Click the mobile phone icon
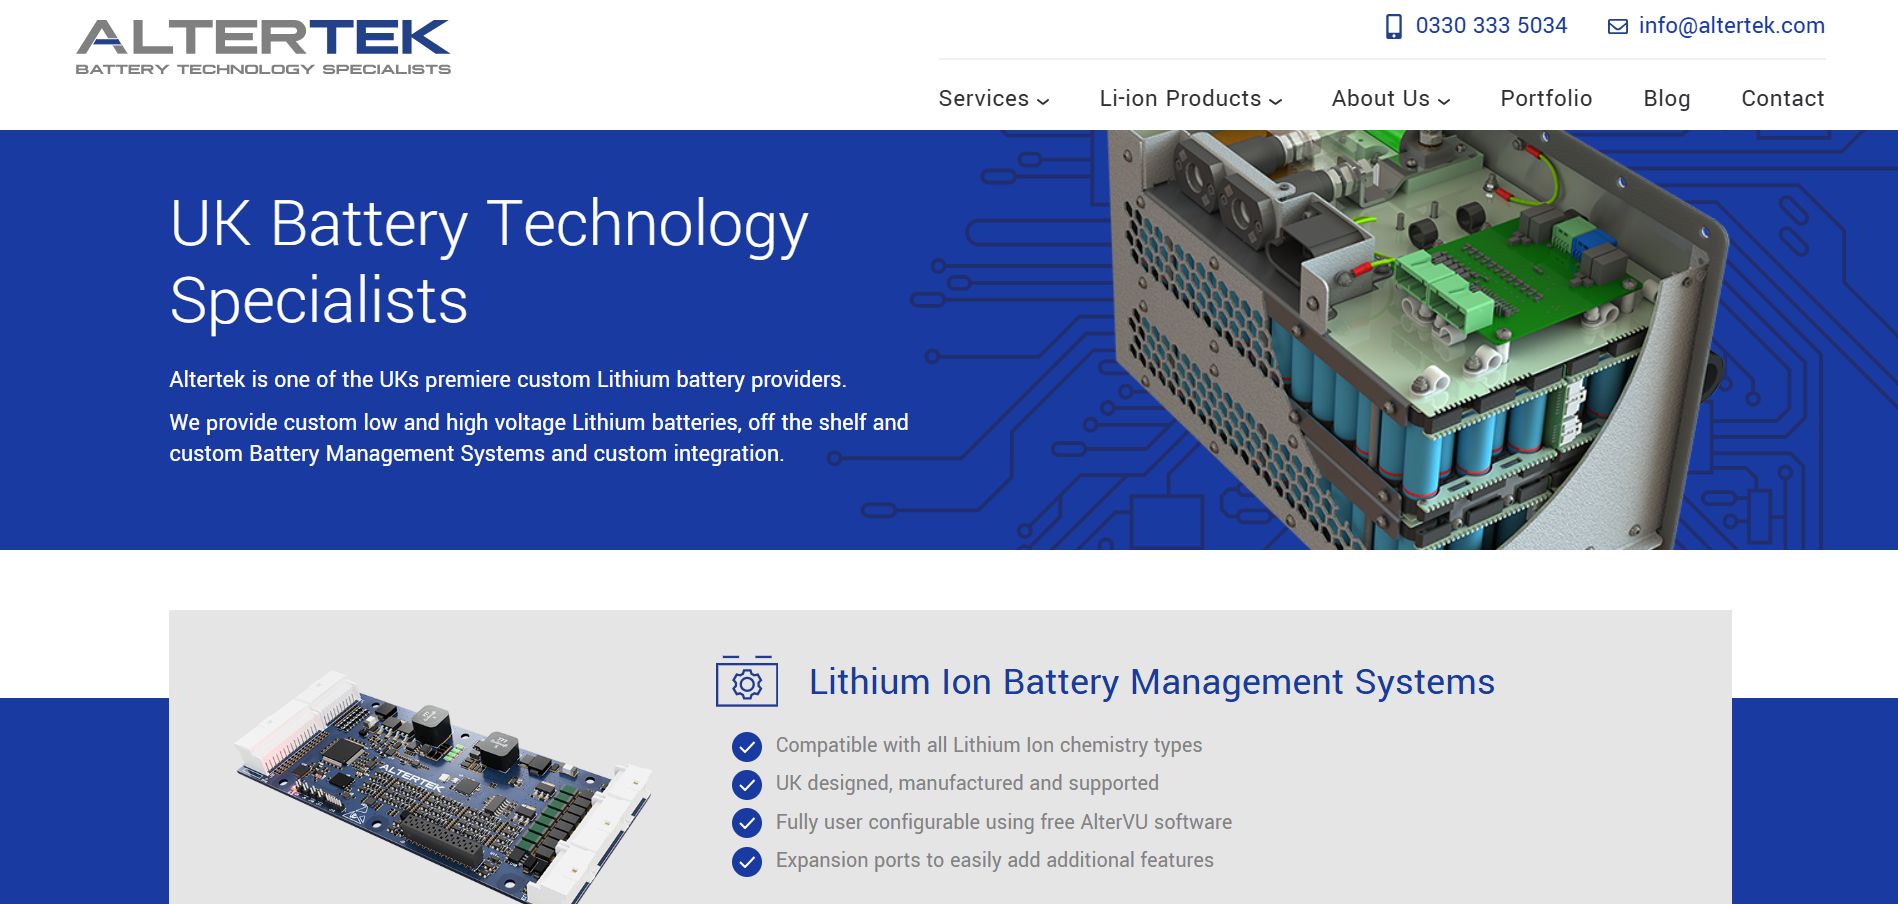The width and height of the screenshot is (1898, 904). coord(1393,26)
